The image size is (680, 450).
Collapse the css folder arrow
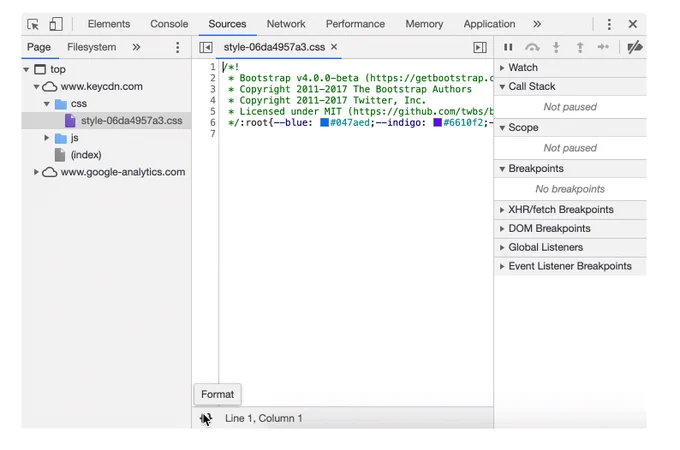tap(46, 104)
